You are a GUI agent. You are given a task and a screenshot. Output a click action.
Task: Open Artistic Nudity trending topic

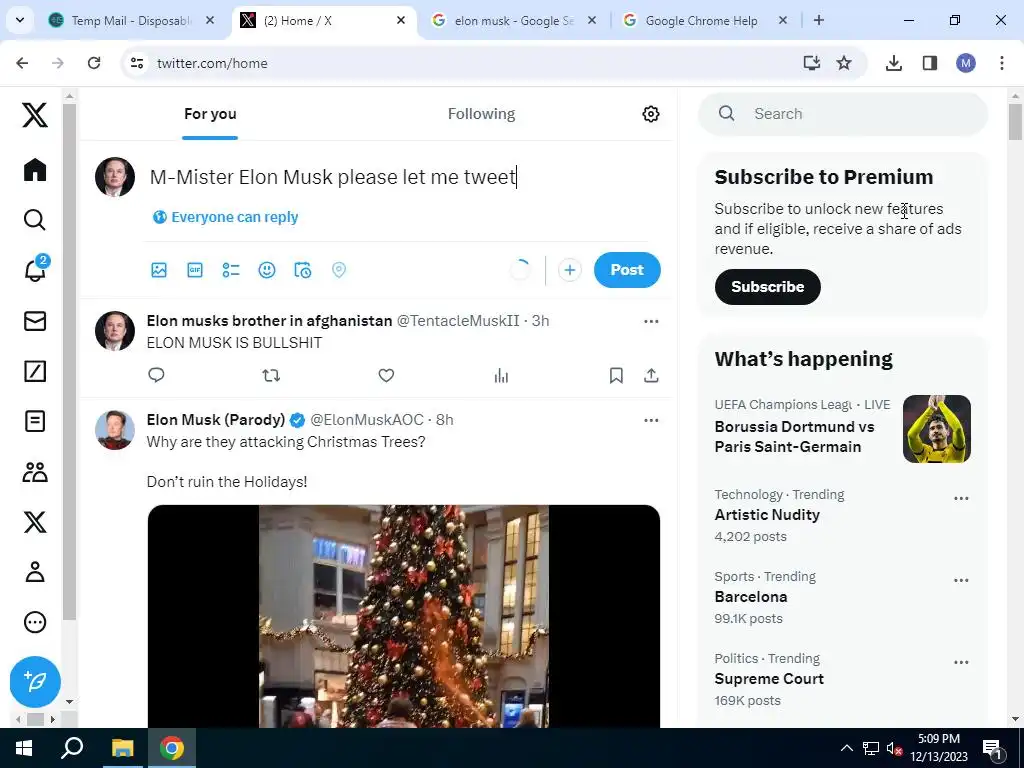767,515
